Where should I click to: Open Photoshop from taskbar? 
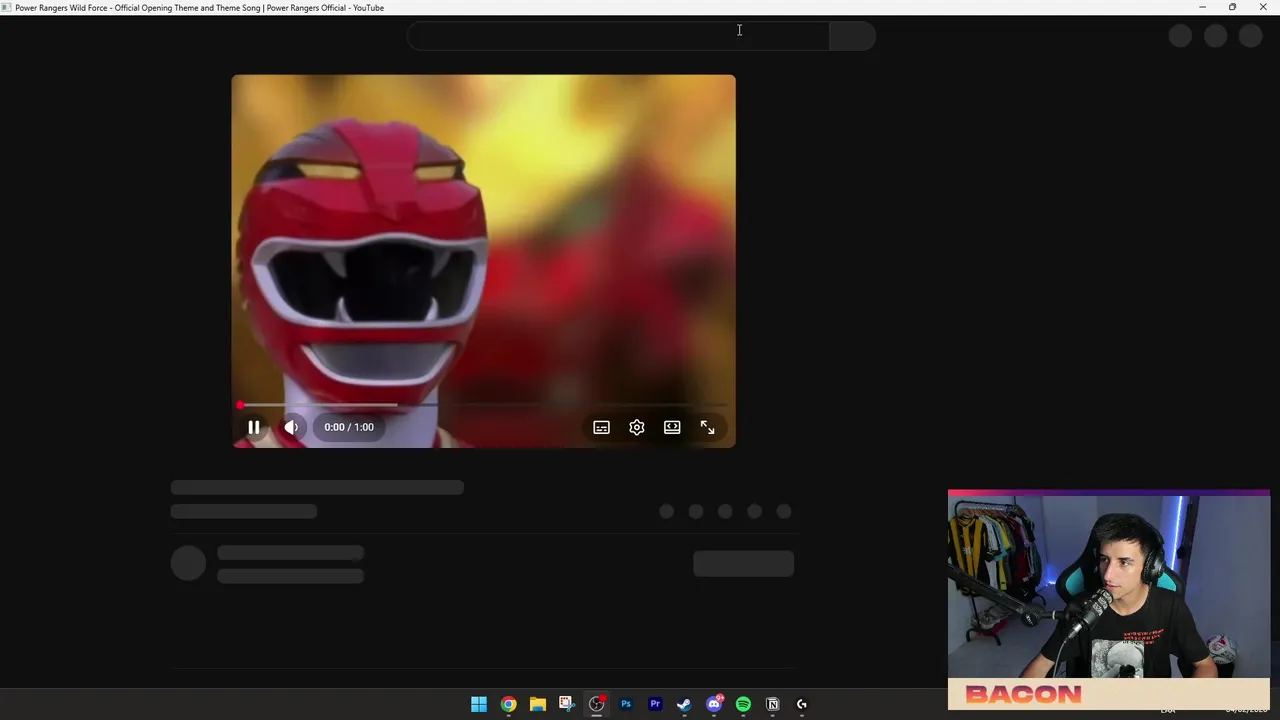click(x=626, y=704)
